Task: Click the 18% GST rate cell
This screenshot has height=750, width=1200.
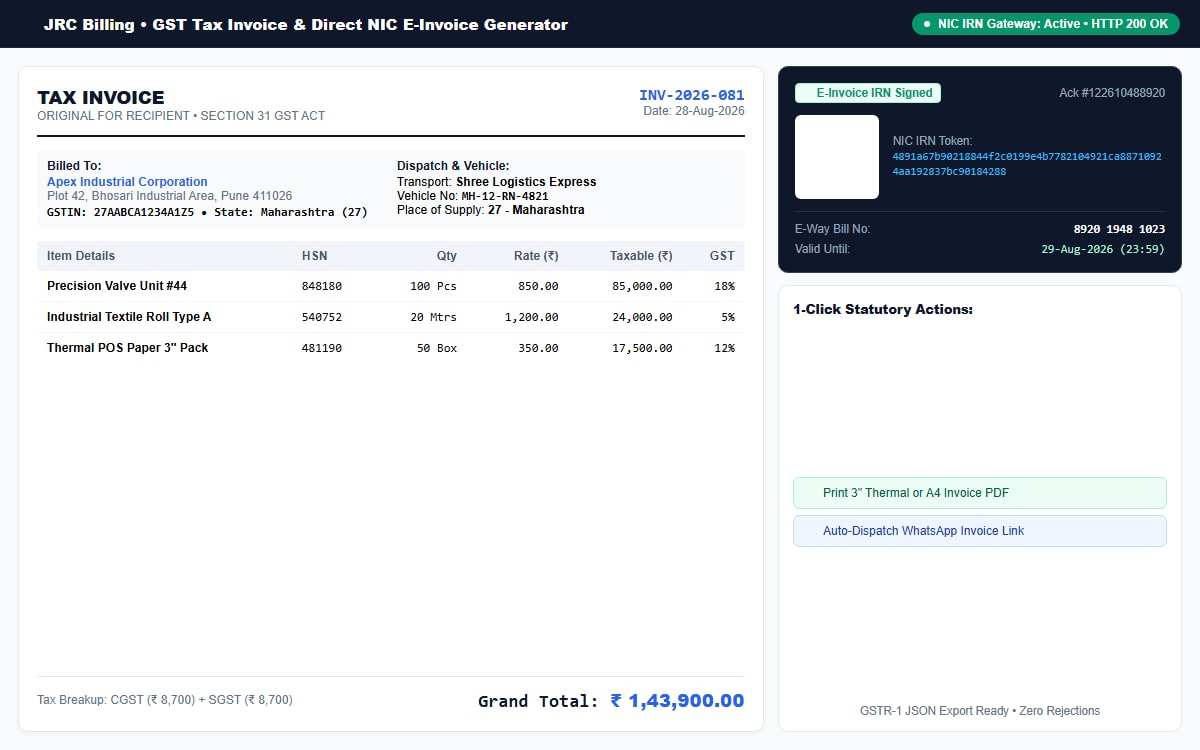Action: (x=724, y=286)
